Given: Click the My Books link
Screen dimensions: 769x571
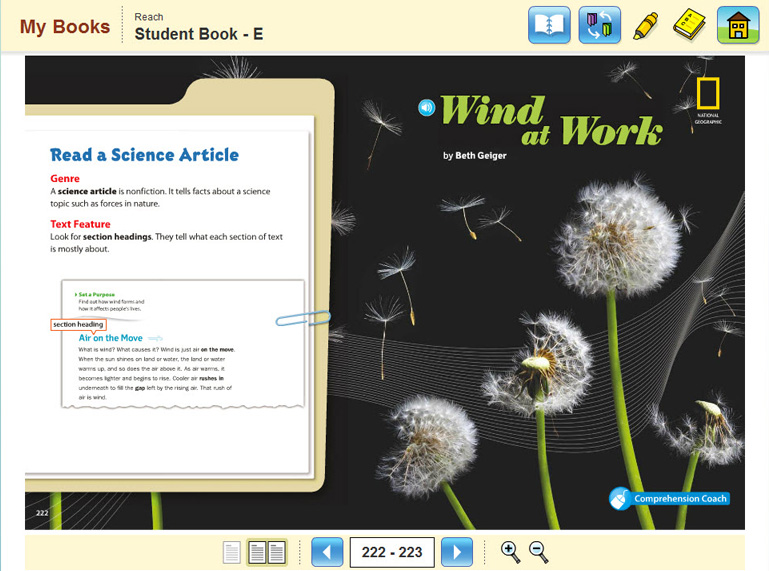Looking at the screenshot, I should click(x=65, y=27).
